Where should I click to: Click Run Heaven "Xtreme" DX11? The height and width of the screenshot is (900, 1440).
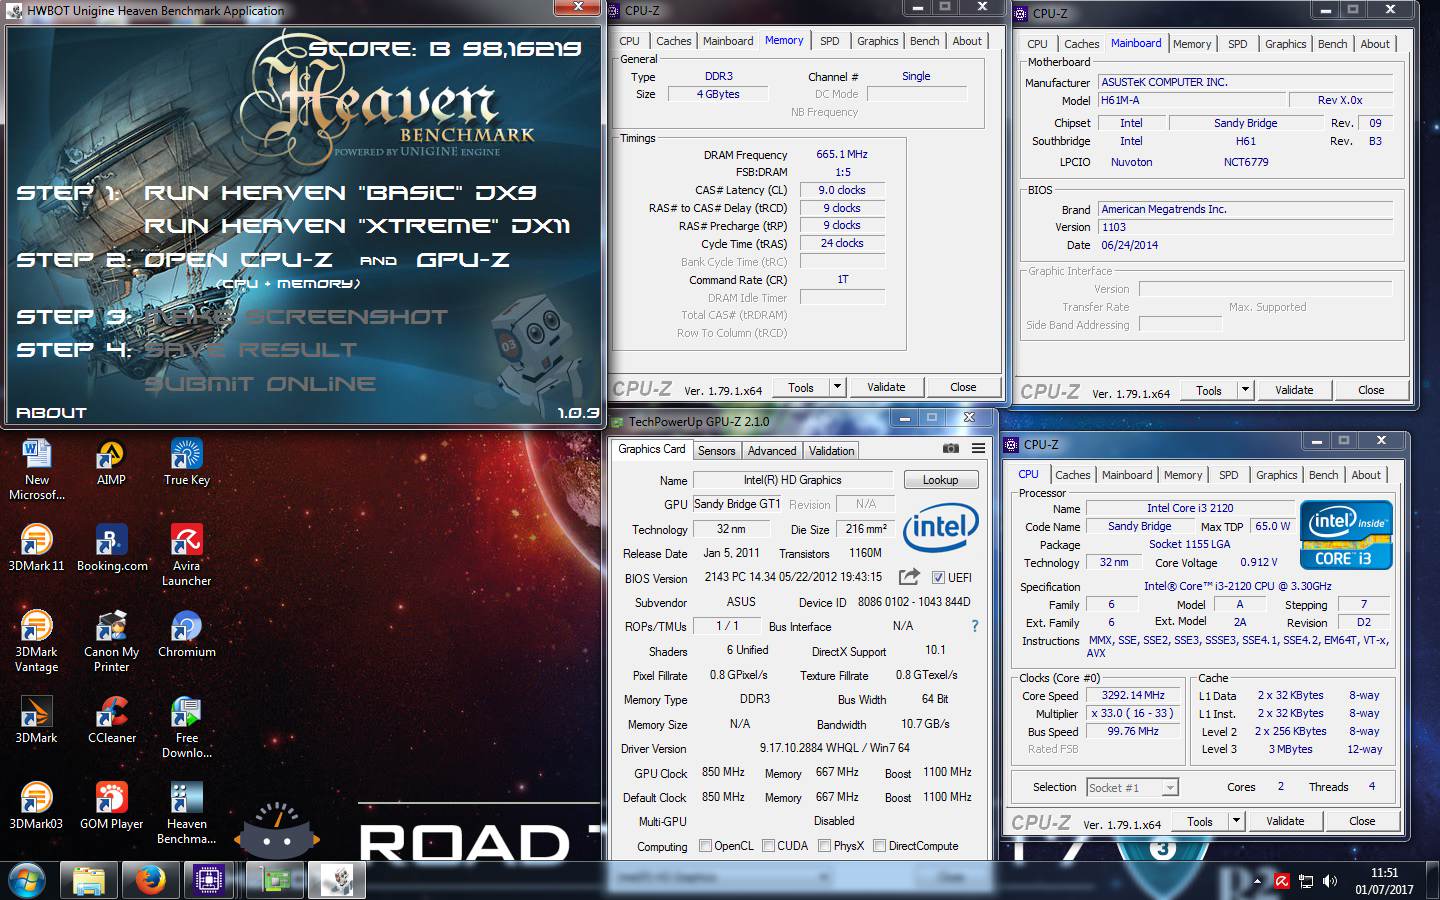(357, 226)
